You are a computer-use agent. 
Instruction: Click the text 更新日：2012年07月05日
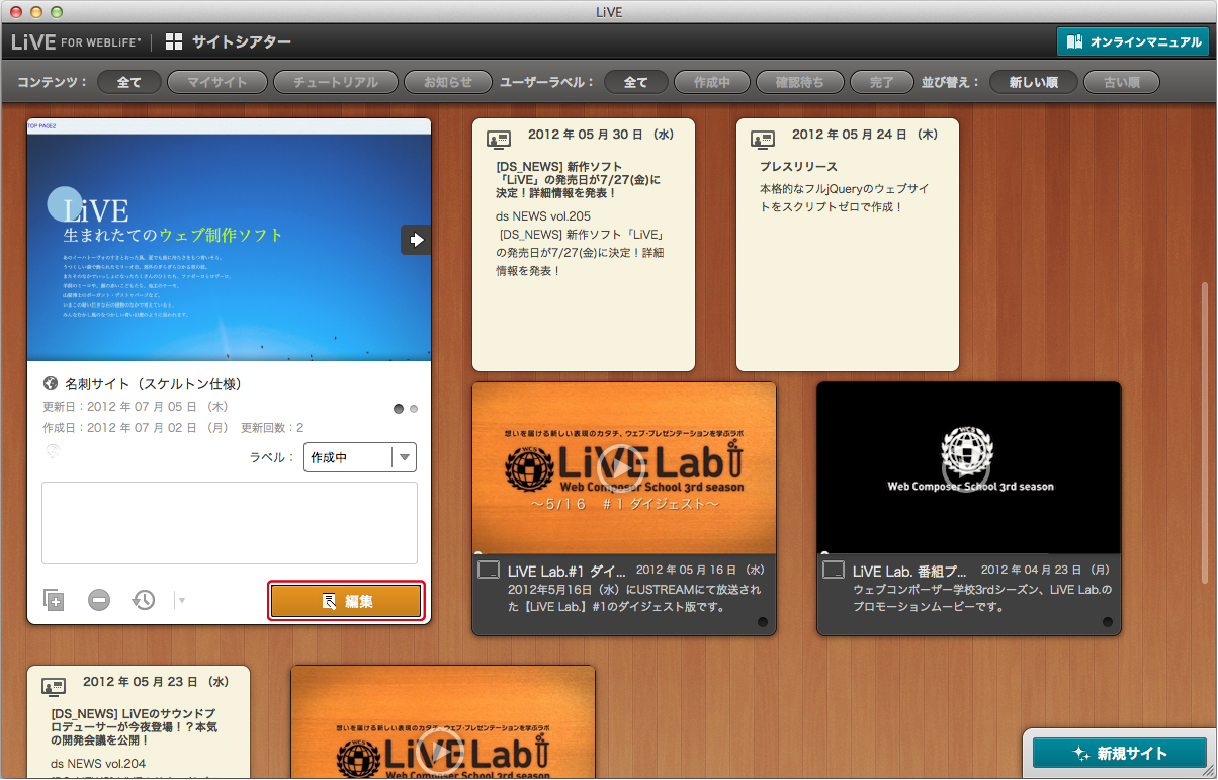tap(136, 408)
